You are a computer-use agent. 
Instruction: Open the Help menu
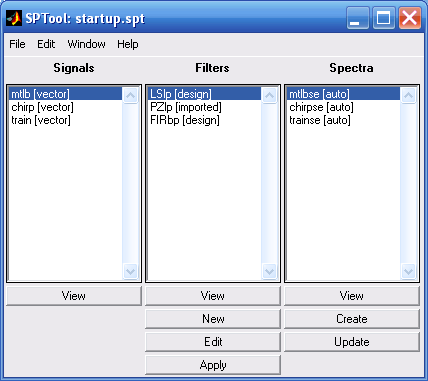coord(128,44)
